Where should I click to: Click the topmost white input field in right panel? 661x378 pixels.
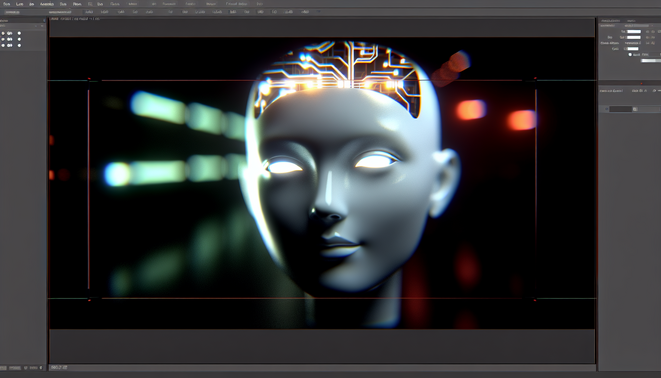(634, 32)
